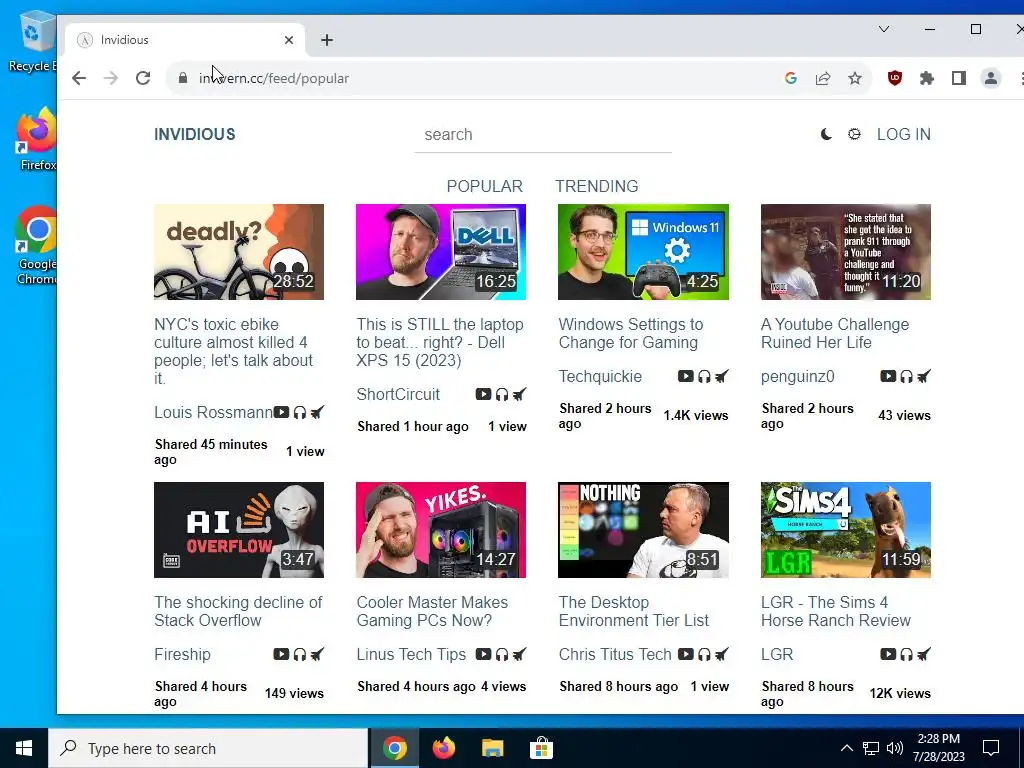Launch Firefox from the taskbar

[443, 748]
